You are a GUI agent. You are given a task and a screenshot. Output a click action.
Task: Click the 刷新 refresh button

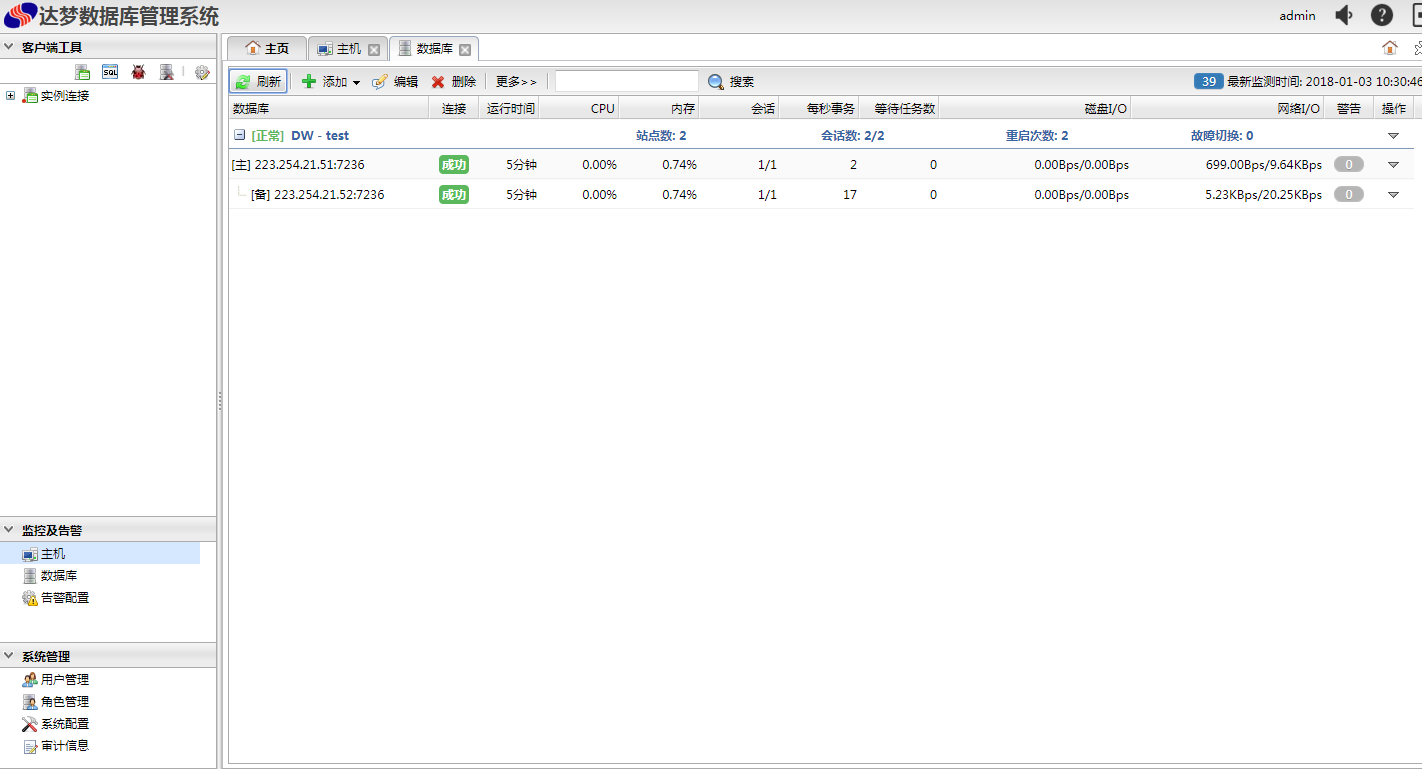[258, 82]
